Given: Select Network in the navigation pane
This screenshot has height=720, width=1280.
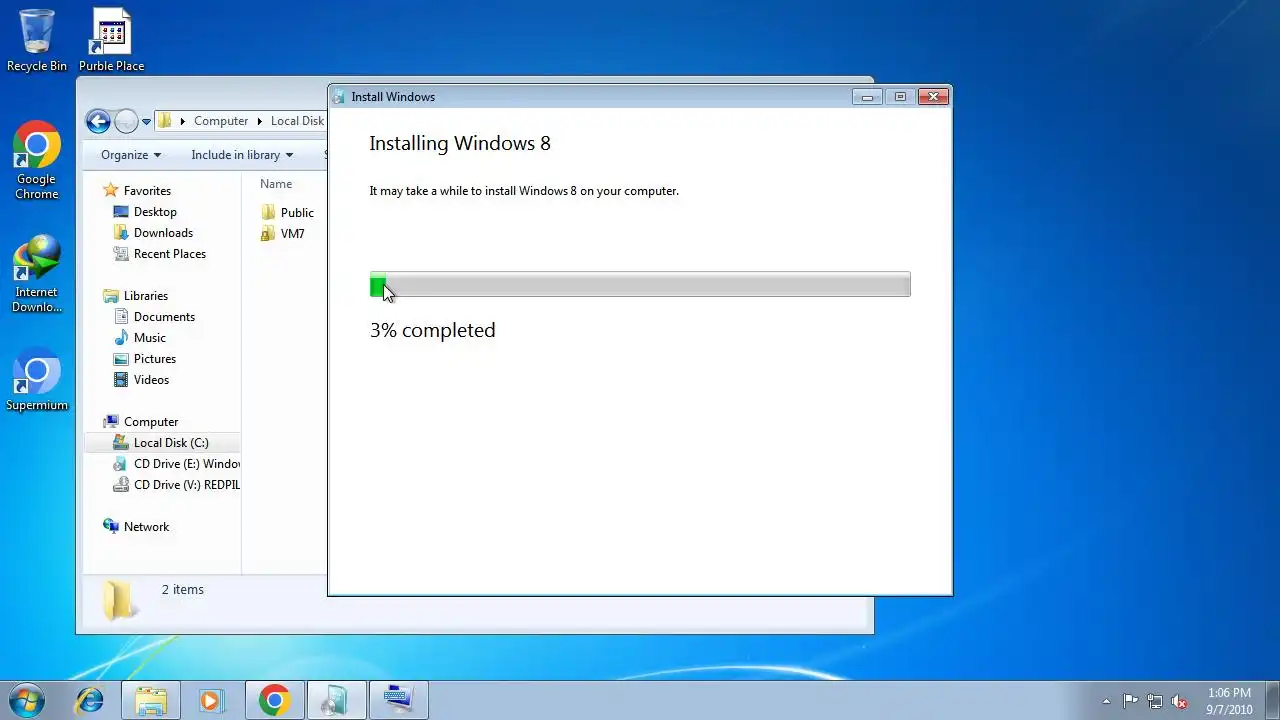Looking at the screenshot, I should coord(146,527).
